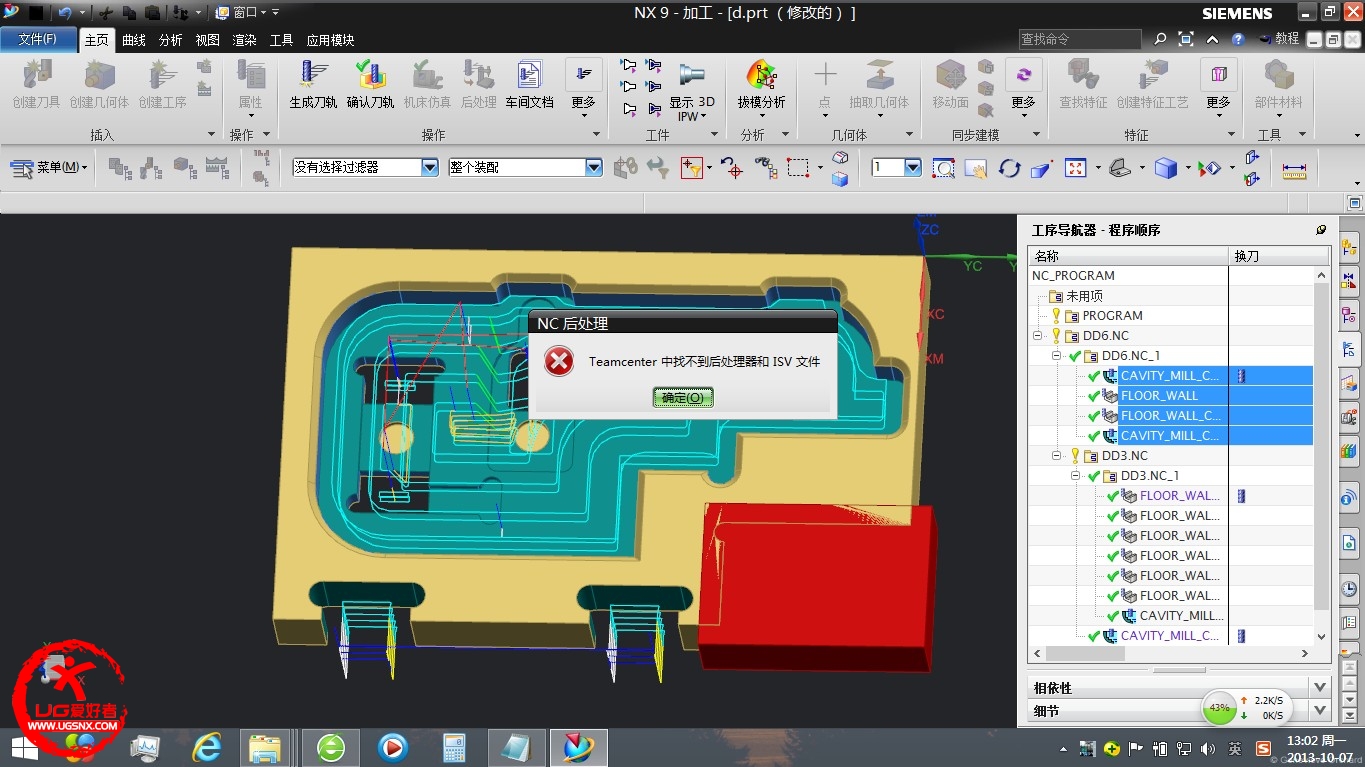Open Internet Explorer from the taskbar
Viewport: 1365px width, 767px height.
(207, 747)
